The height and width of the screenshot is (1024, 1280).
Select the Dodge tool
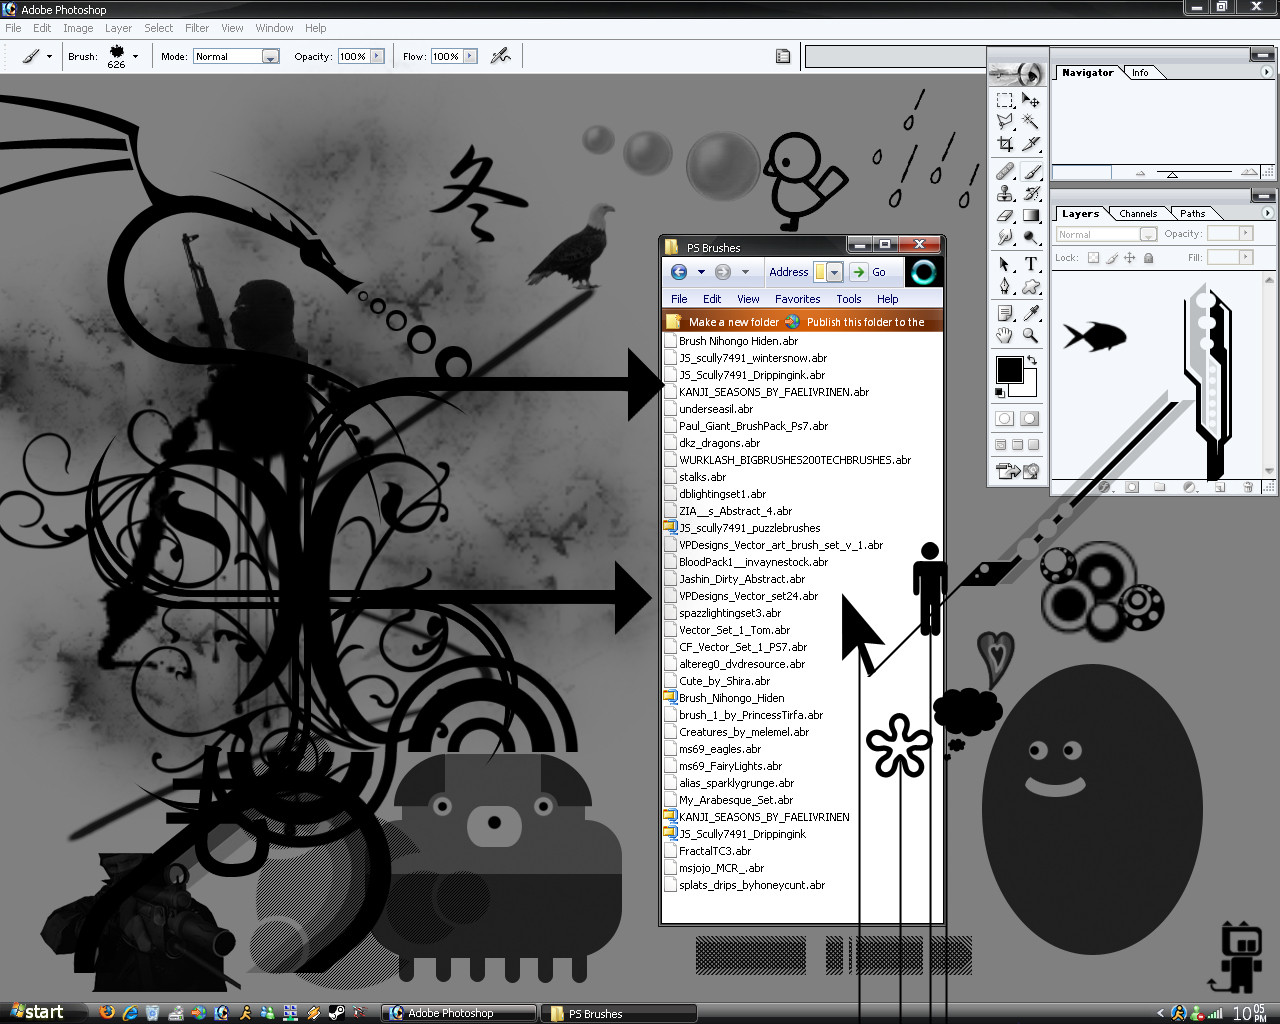[x=1031, y=237]
